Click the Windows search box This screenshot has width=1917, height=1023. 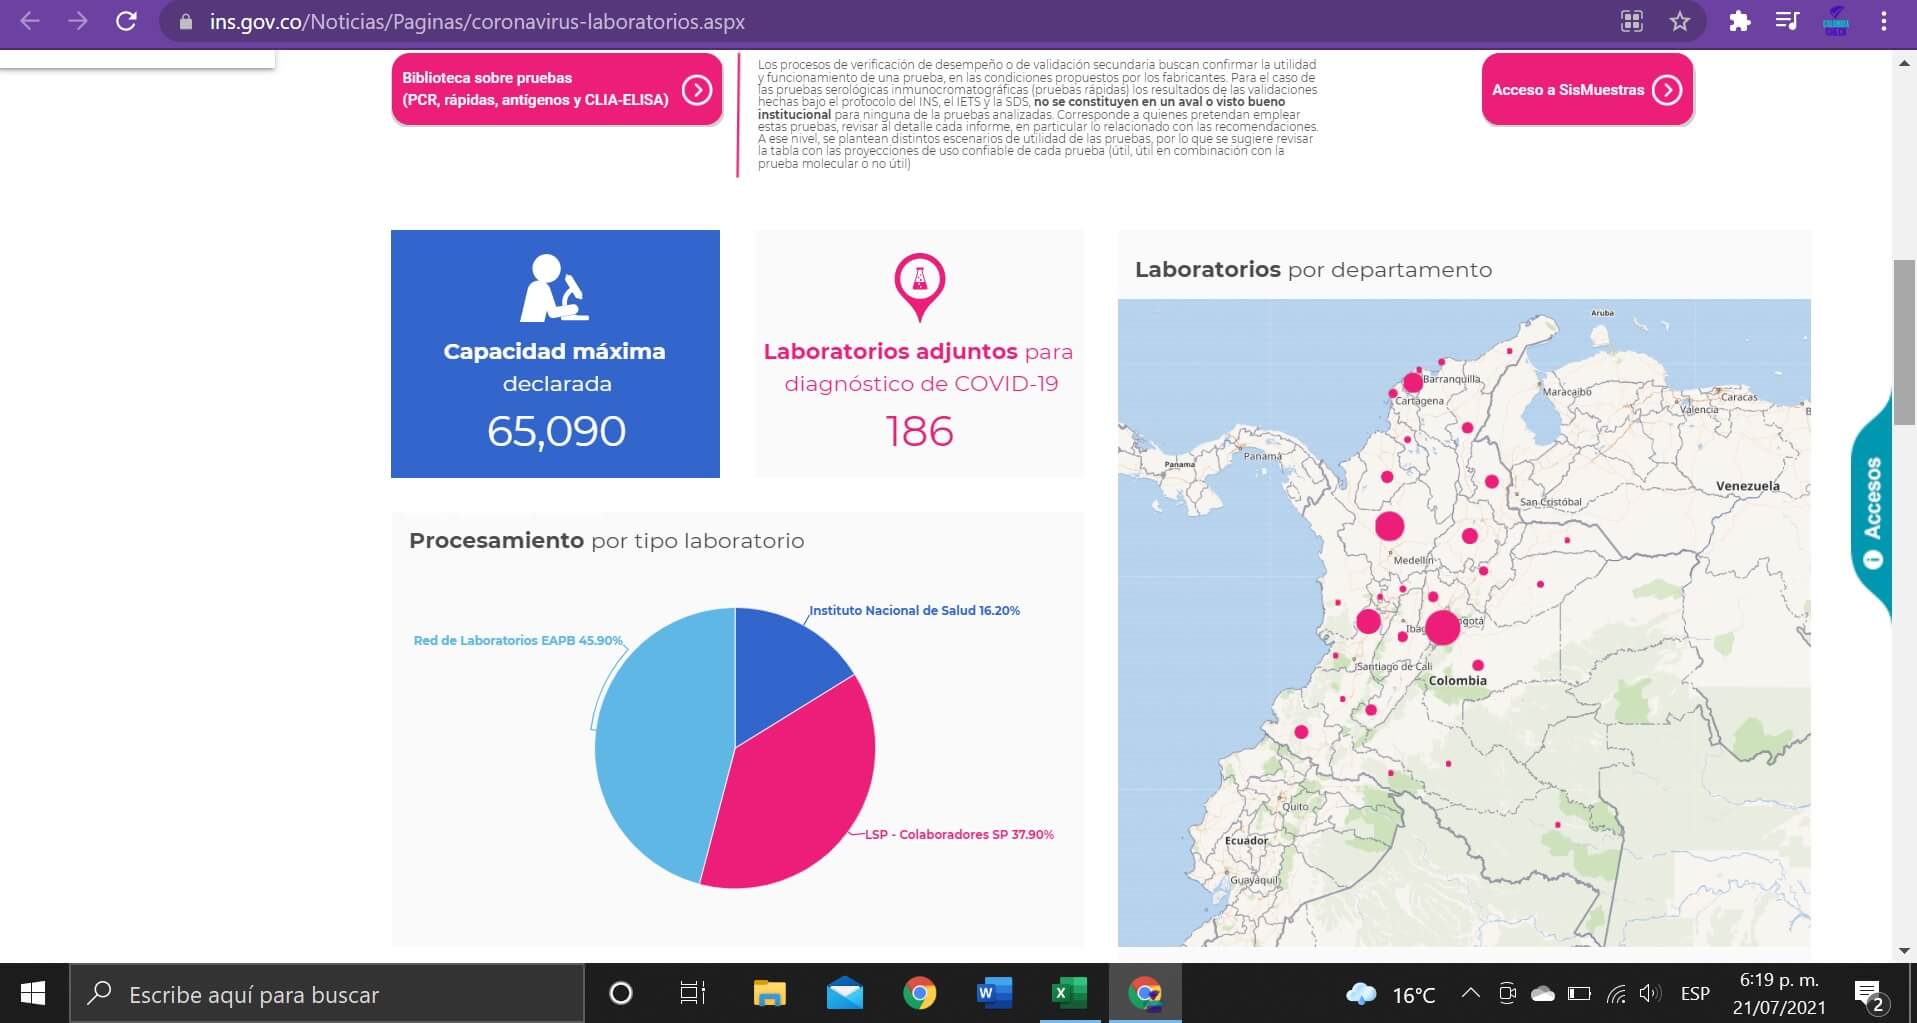[326, 993]
